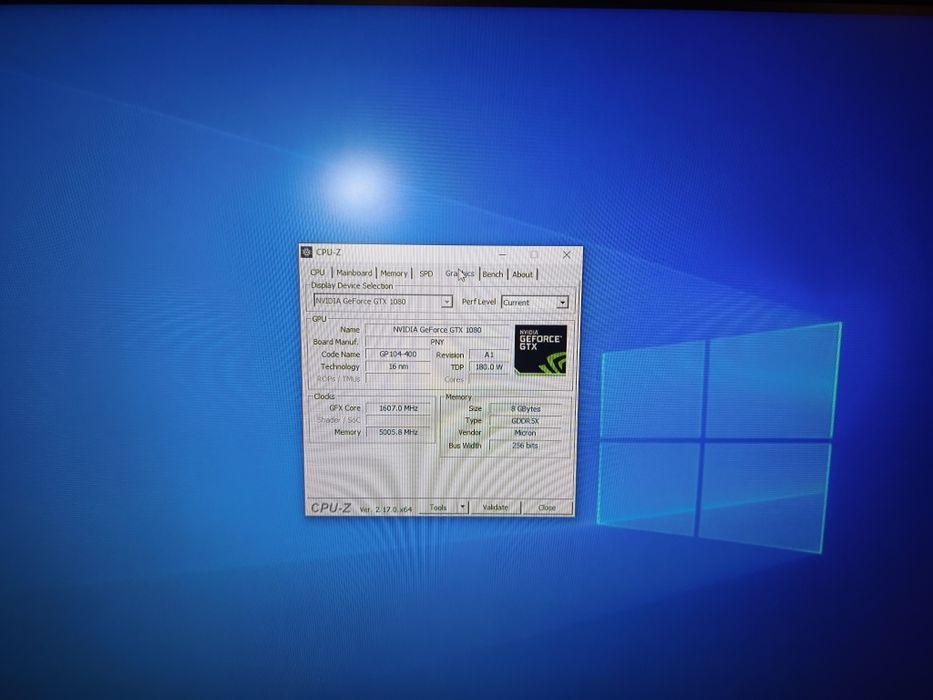Click the Validate button
This screenshot has width=933, height=700.
[x=495, y=507]
